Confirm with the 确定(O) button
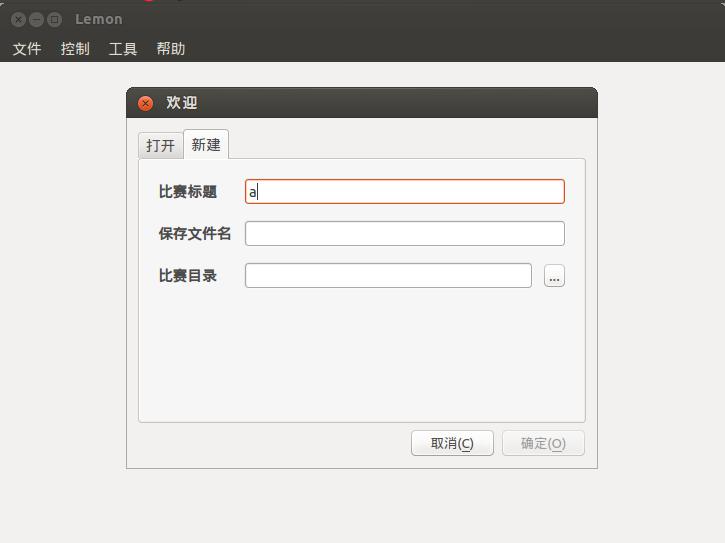725x543 pixels. pyautogui.click(x=543, y=443)
